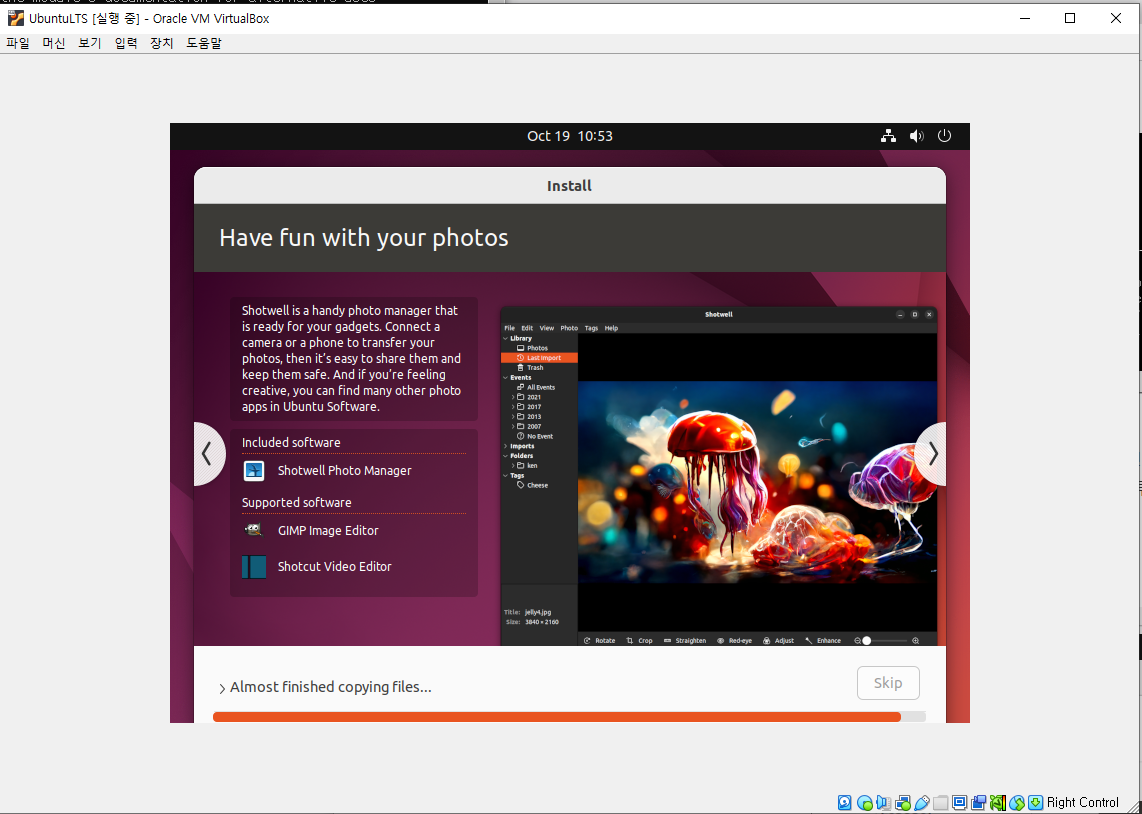The image size is (1142, 814).
Task: Click the GIMP Image Editor icon
Action: 254,531
